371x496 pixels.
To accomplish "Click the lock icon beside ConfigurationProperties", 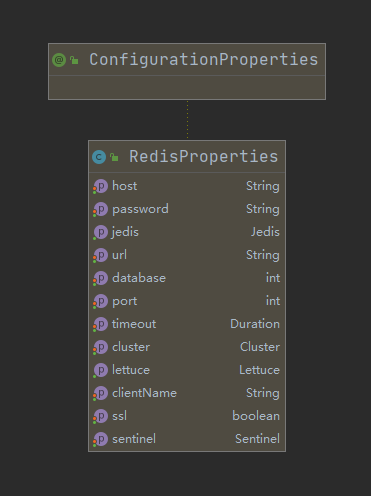I will pyautogui.click(x=74, y=60).
